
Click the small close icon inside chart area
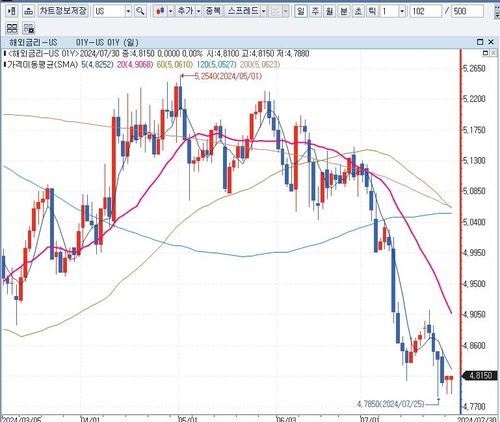tap(493, 53)
